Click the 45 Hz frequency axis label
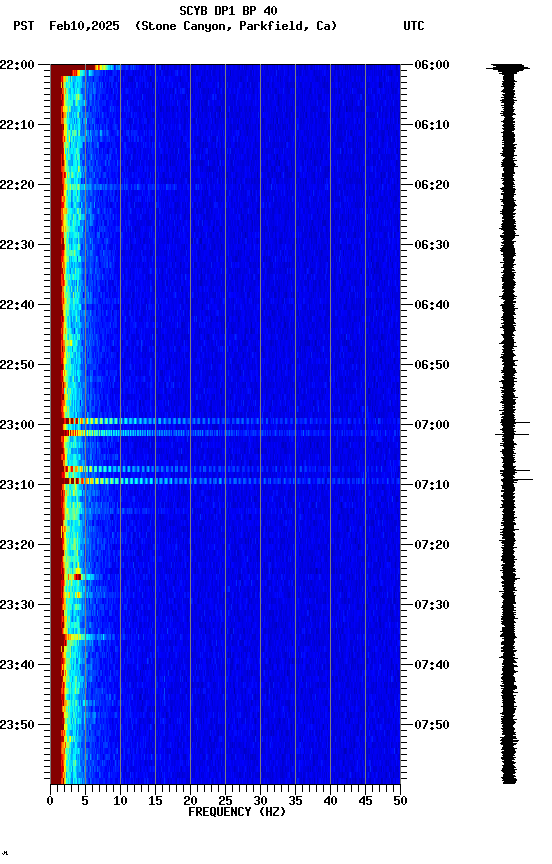 pyautogui.click(x=365, y=801)
